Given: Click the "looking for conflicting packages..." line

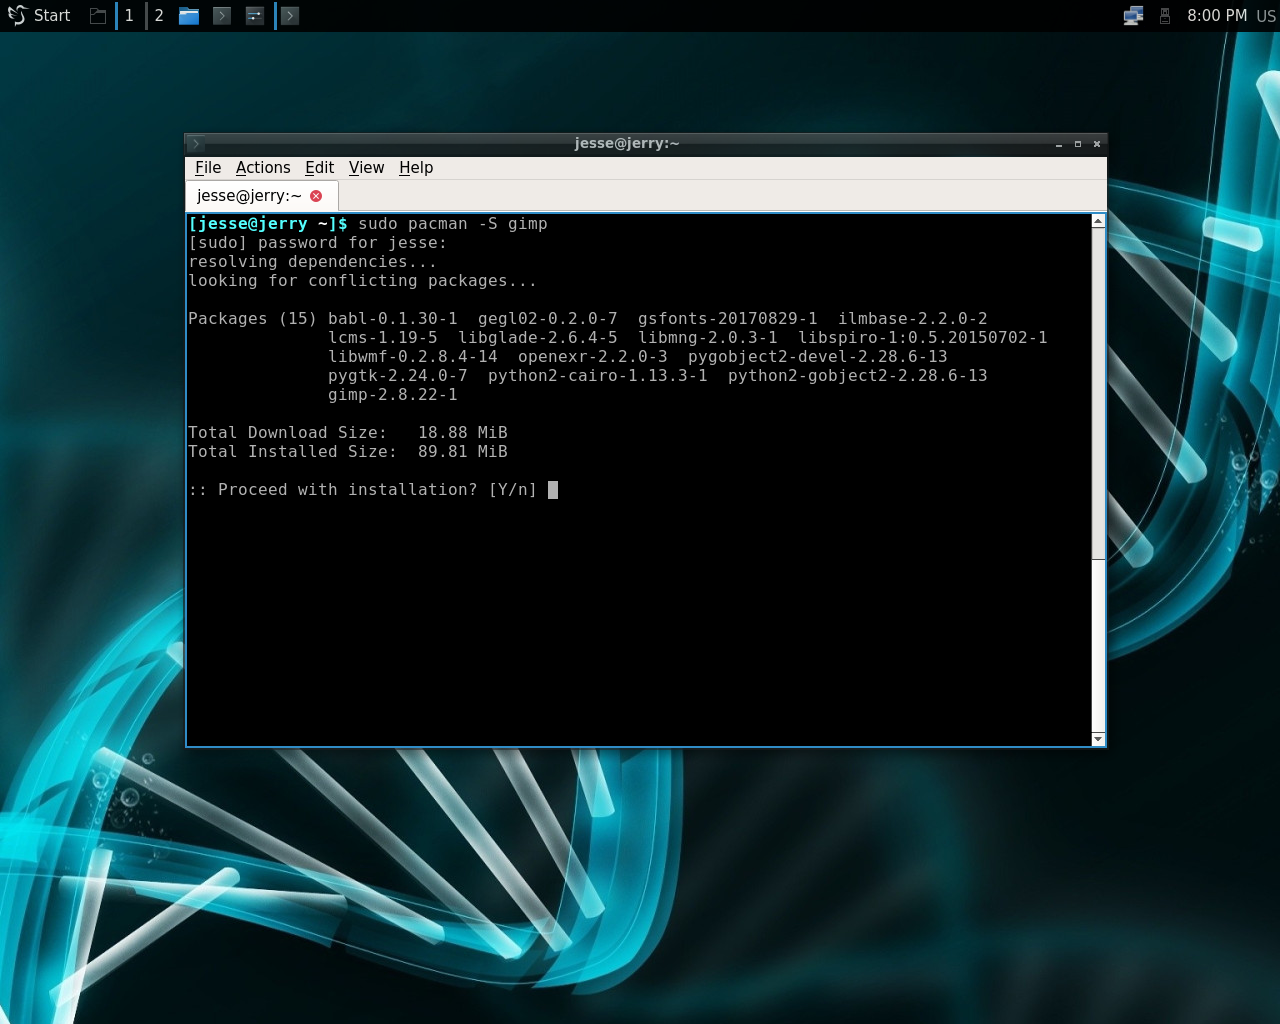Looking at the screenshot, I should pos(363,281).
